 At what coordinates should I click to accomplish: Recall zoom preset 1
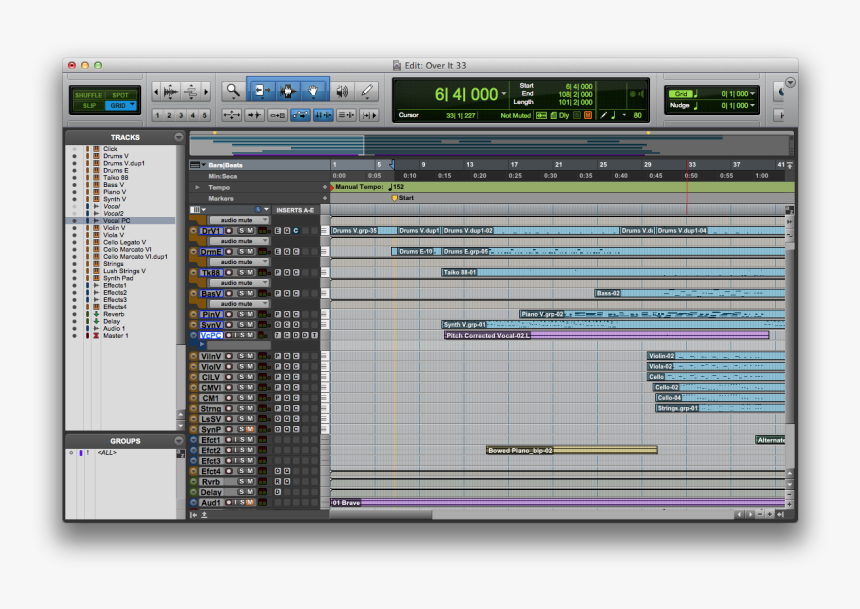tap(157, 115)
